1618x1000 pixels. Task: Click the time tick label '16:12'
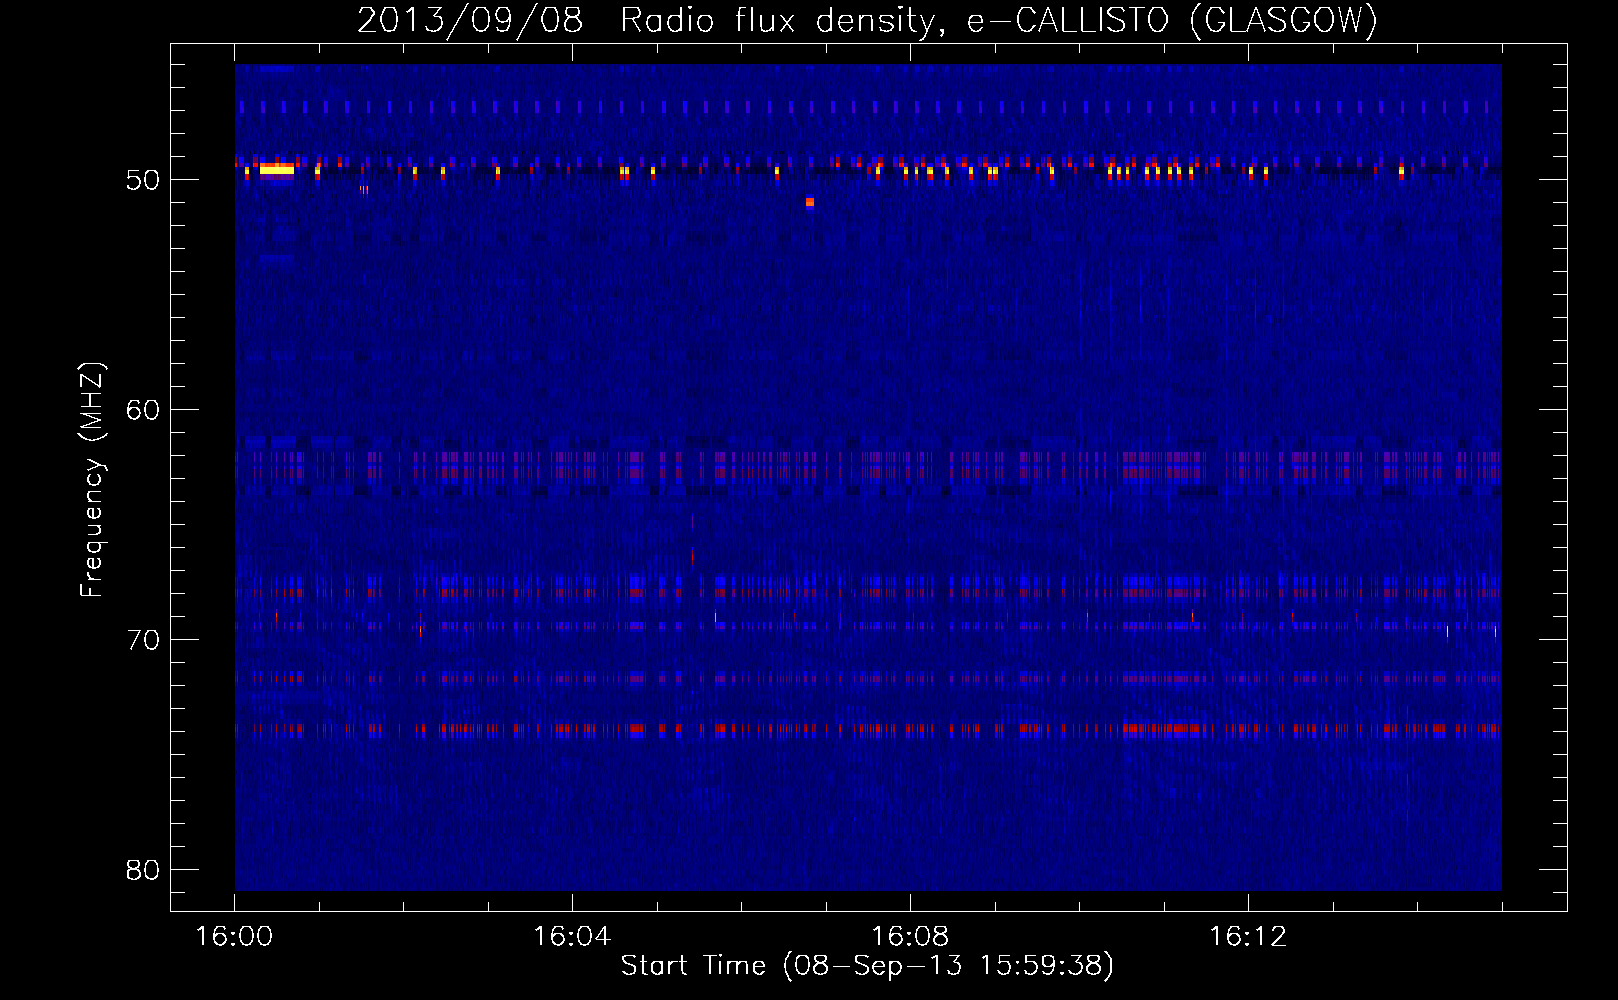click(x=1248, y=937)
